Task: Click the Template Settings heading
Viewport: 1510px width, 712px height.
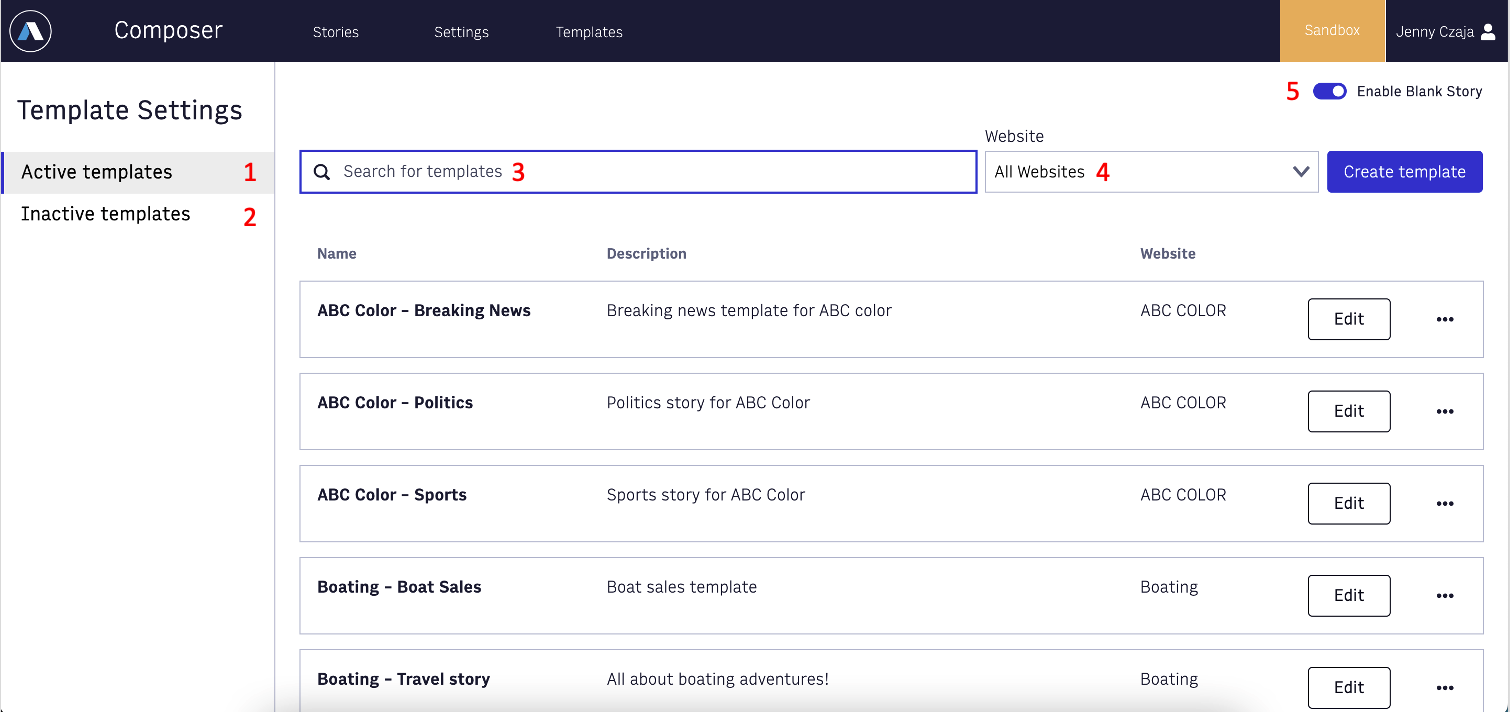Action: coord(130,110)
